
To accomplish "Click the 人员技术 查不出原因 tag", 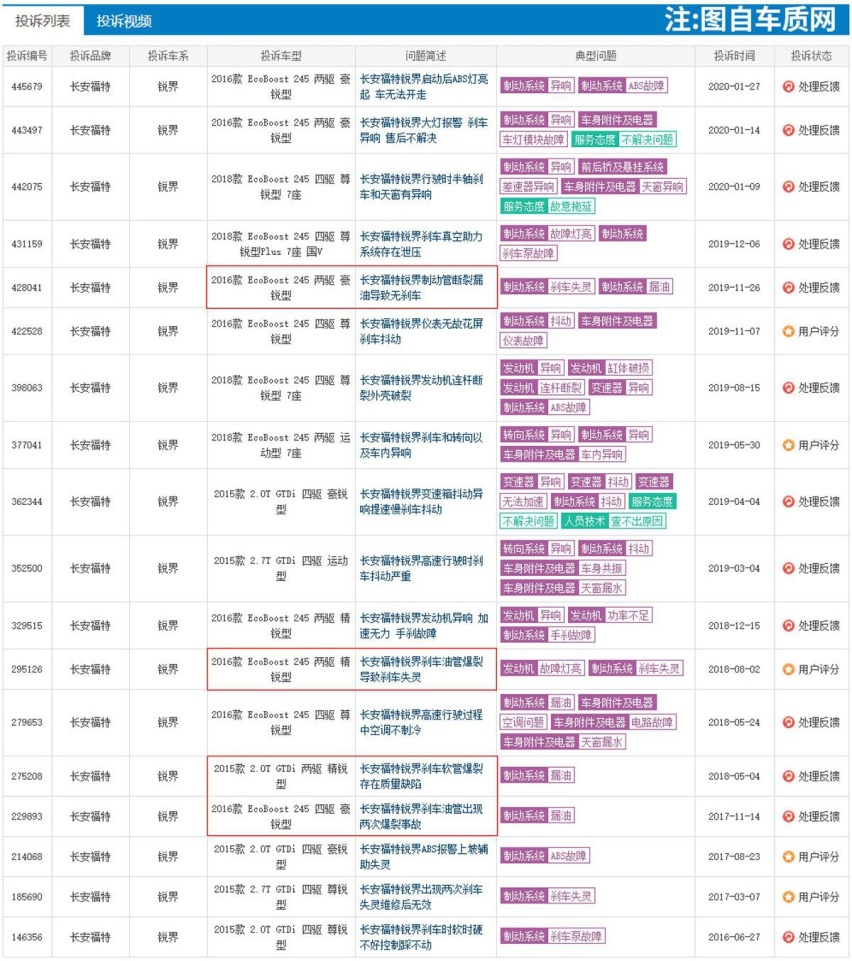I will pos(614,522).
